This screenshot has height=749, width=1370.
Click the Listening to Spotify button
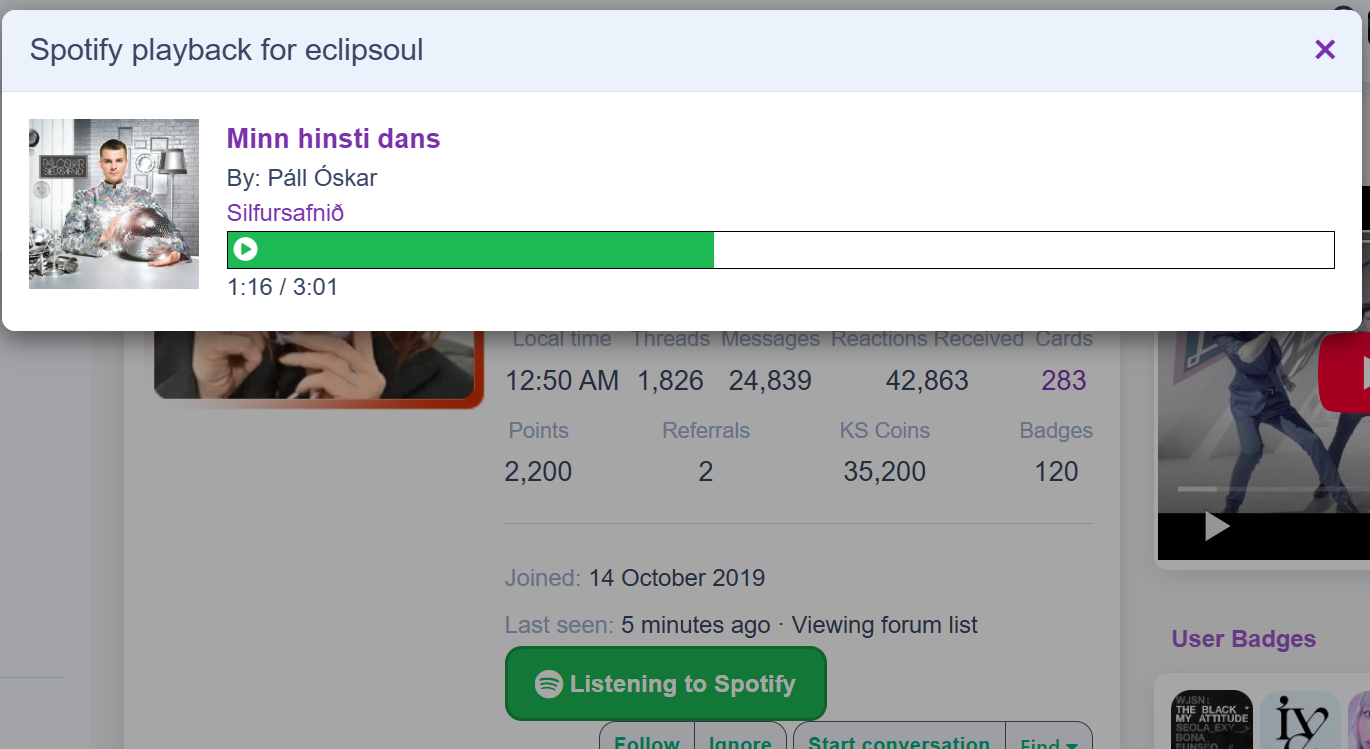coord(666,684)
